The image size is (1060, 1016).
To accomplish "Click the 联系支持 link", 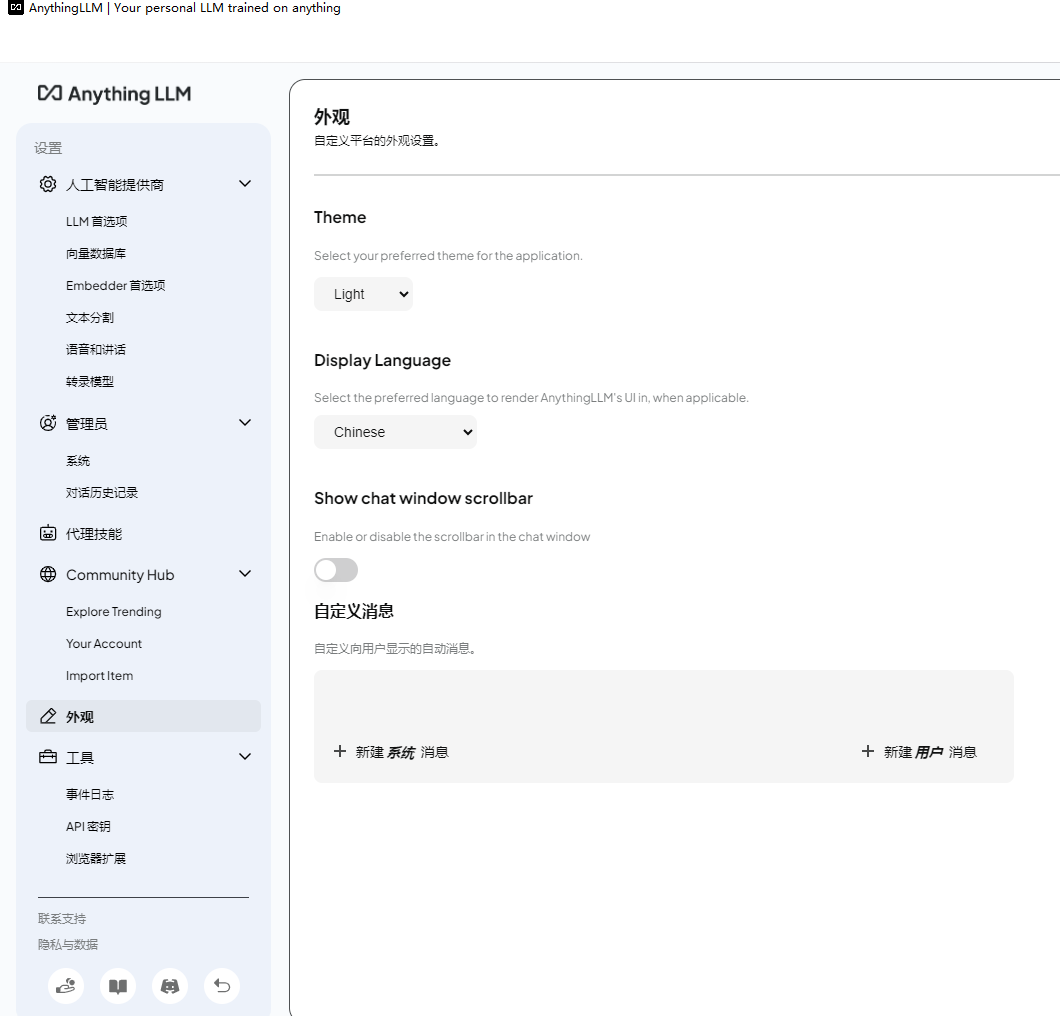I will 62,919.
